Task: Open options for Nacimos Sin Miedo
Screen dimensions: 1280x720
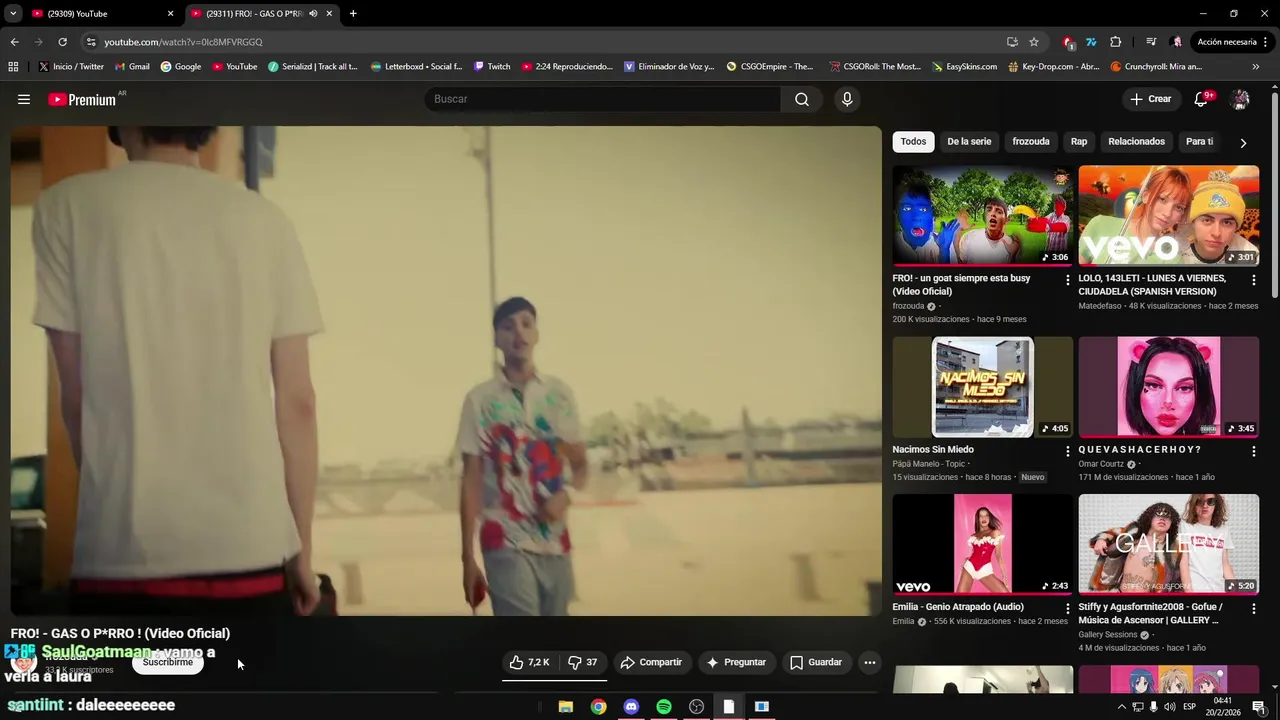Action: [1068, 451]
